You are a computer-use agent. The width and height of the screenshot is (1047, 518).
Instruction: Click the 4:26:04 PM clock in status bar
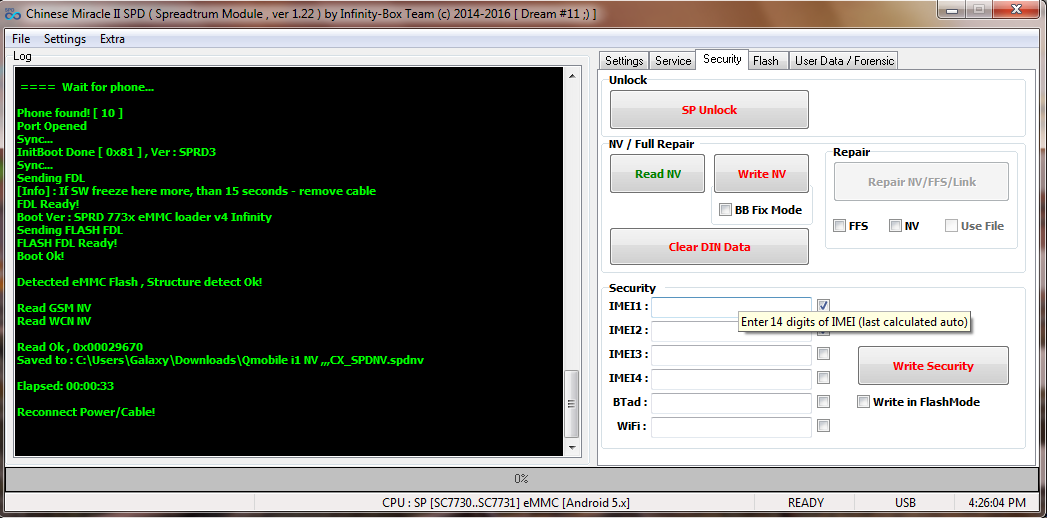(997, 503)
